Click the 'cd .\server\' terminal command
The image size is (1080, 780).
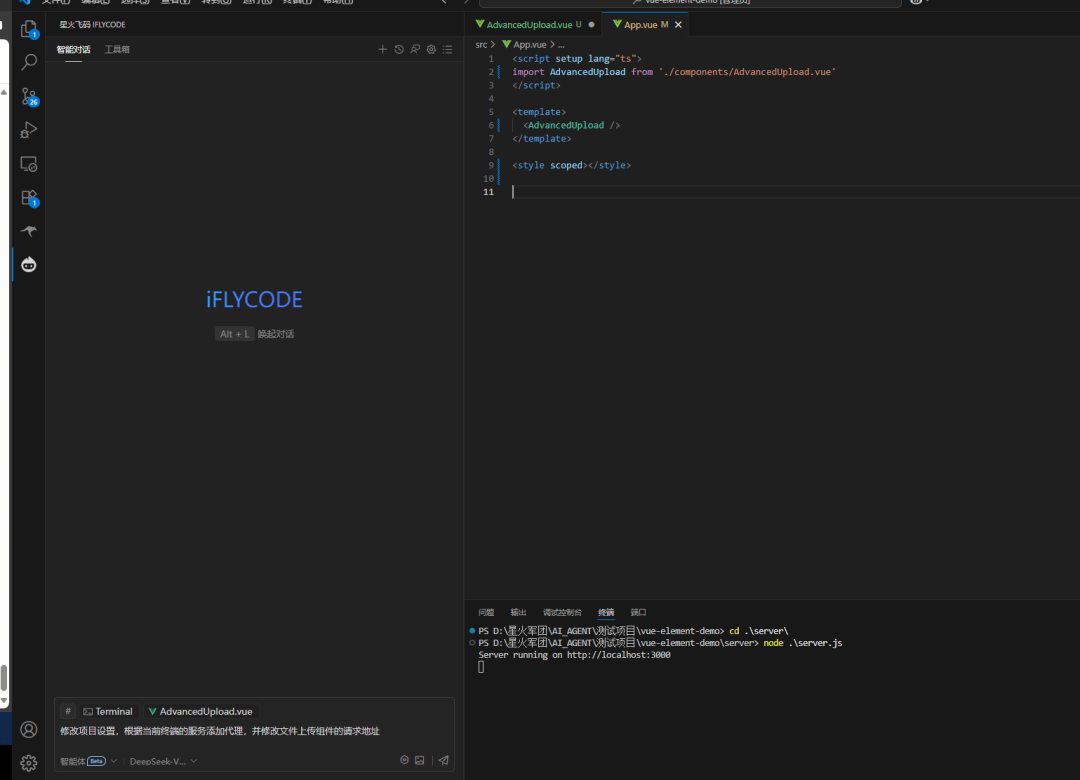758,631
